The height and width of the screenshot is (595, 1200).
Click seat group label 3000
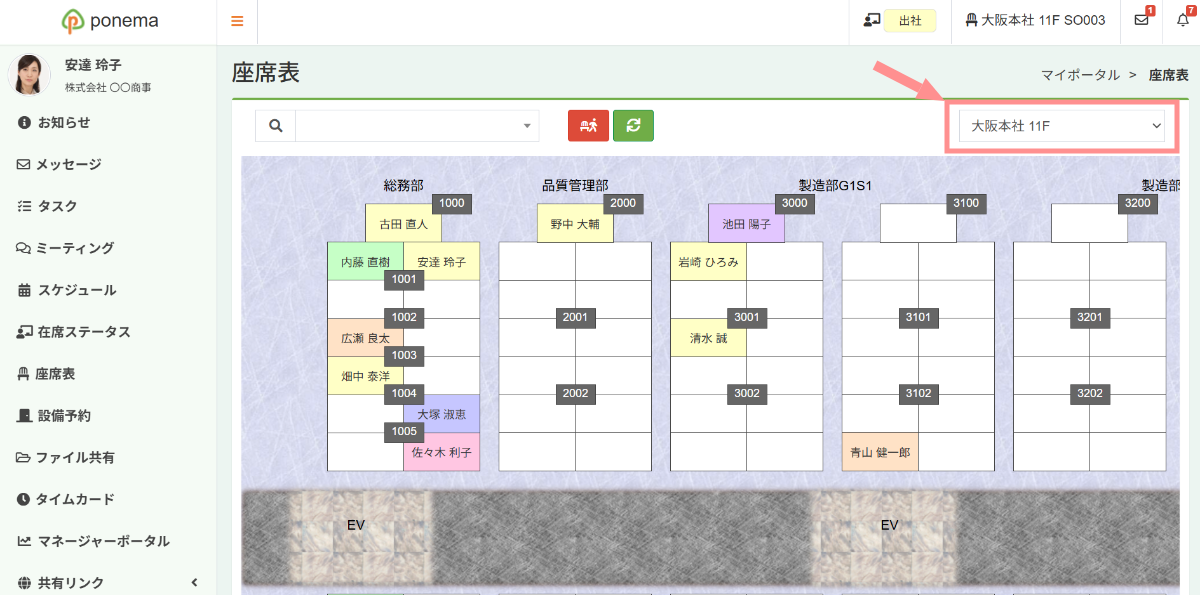click(x=795, y=203)
